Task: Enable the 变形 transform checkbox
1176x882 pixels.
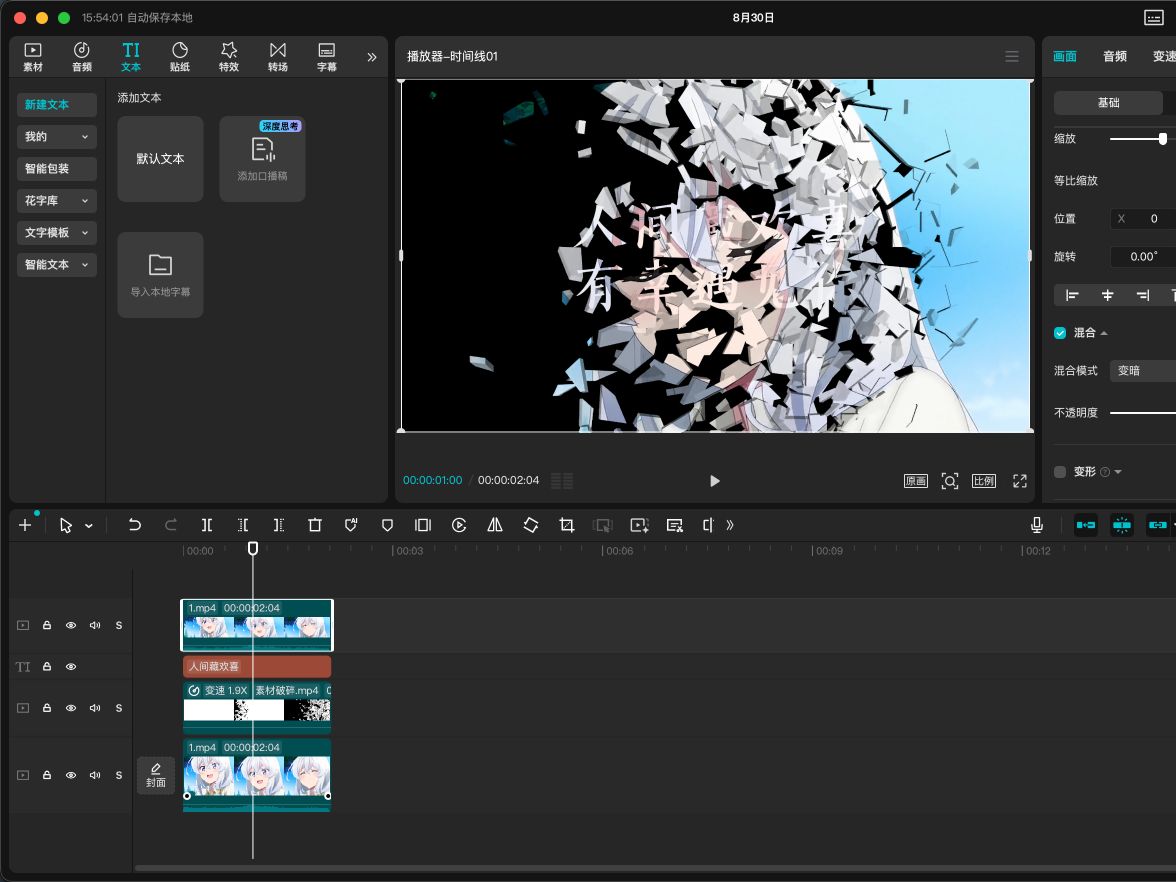Action: coord(1060,472)
